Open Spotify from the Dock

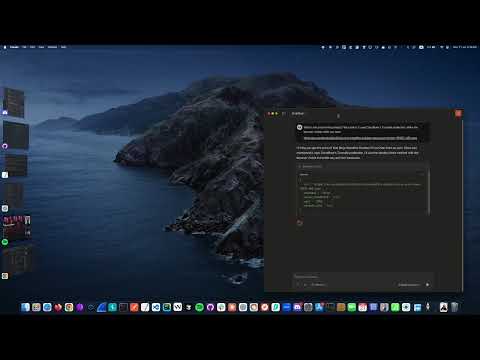coord(199,307)
